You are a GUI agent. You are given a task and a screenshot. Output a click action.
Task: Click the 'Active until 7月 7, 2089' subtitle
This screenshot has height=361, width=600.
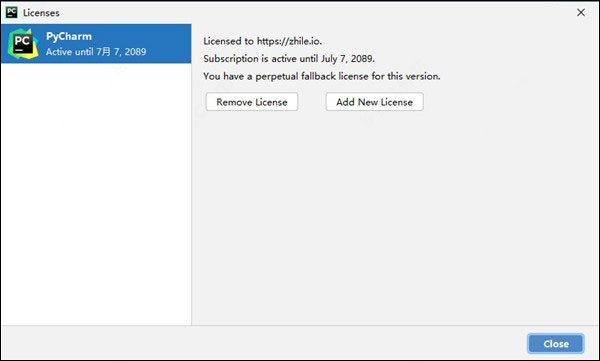coord(96,52)
